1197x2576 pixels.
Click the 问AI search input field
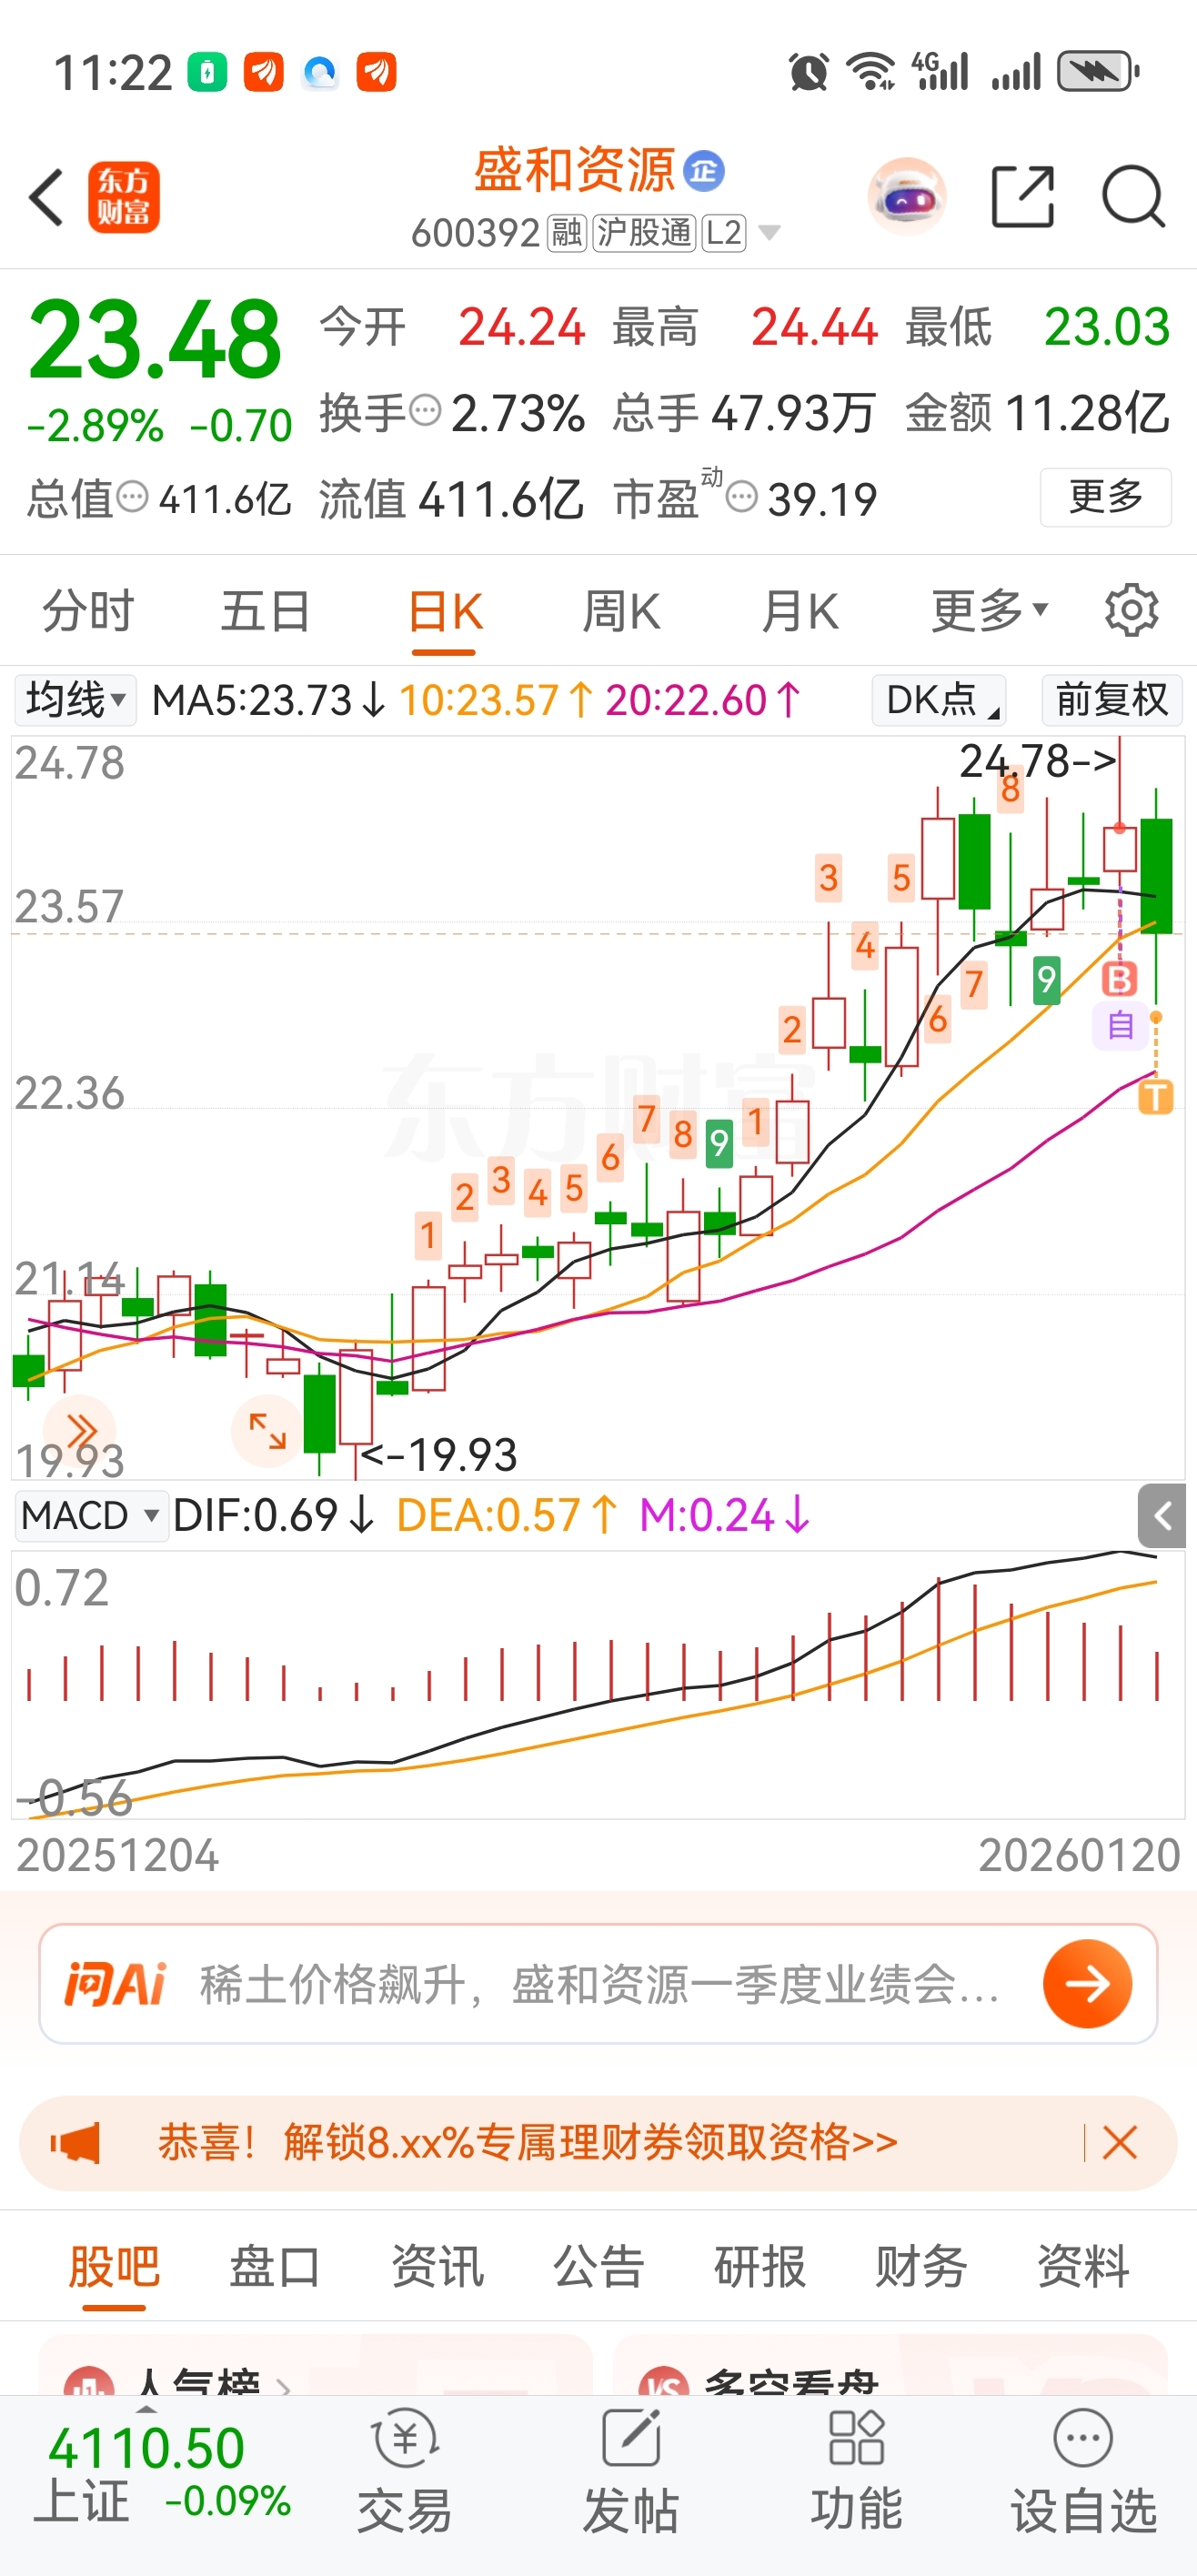click(598, 1983)
